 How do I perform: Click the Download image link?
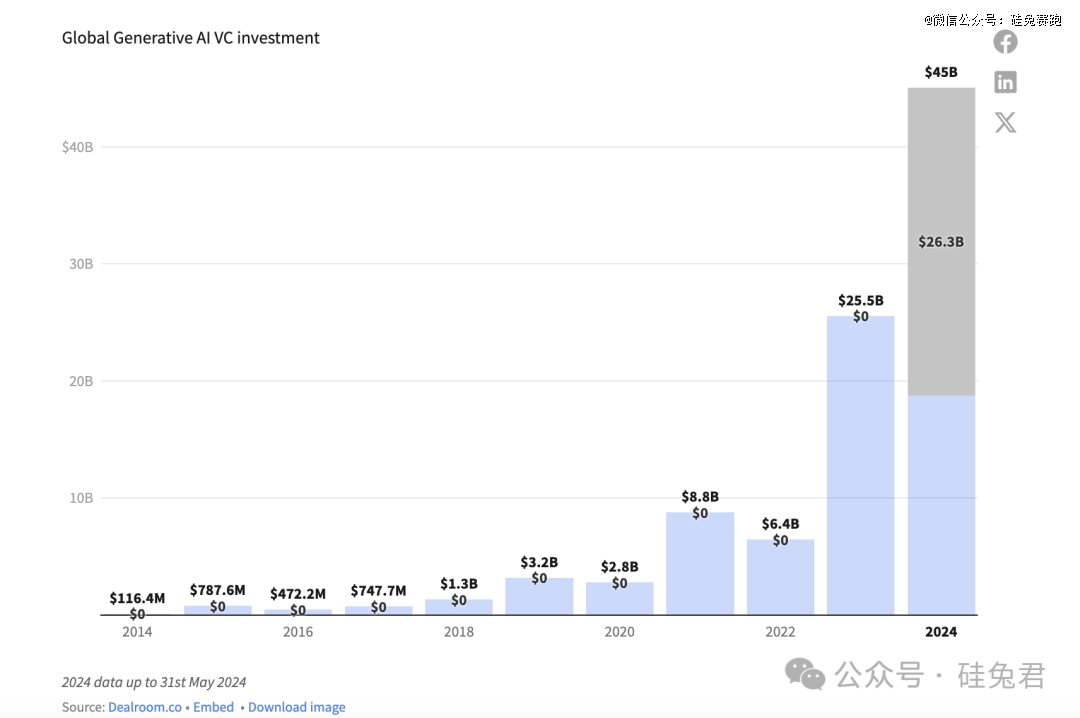tap(297, 707)
